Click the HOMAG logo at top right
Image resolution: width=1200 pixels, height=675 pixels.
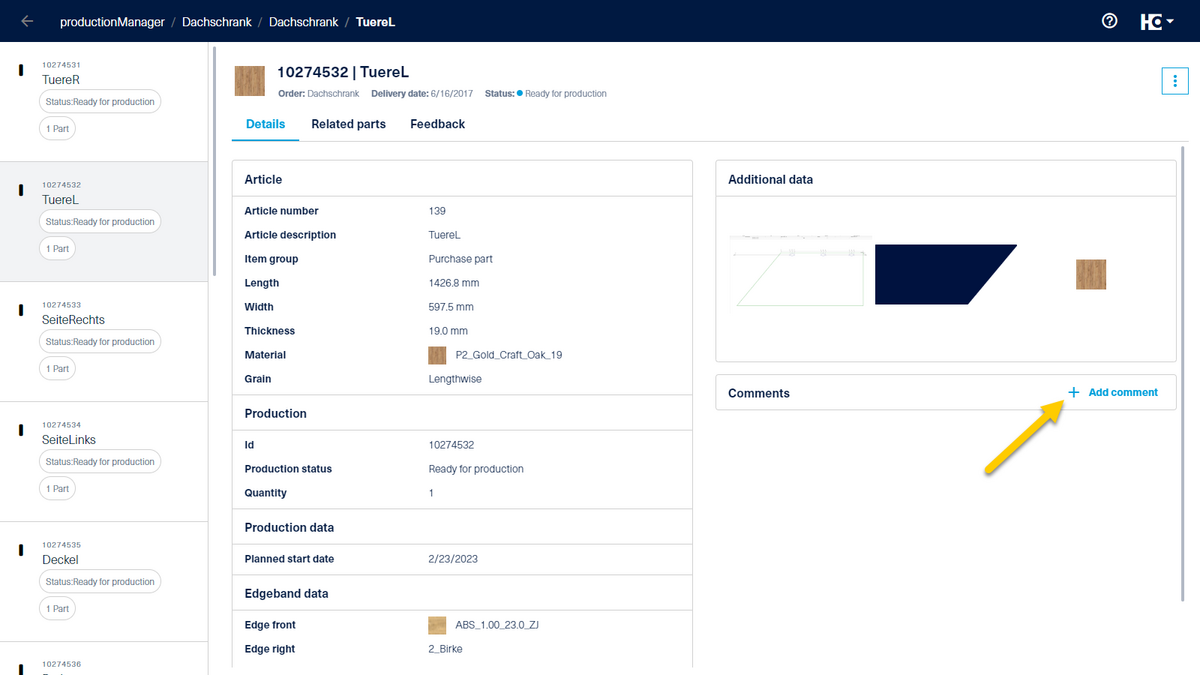click(1150, 20)
